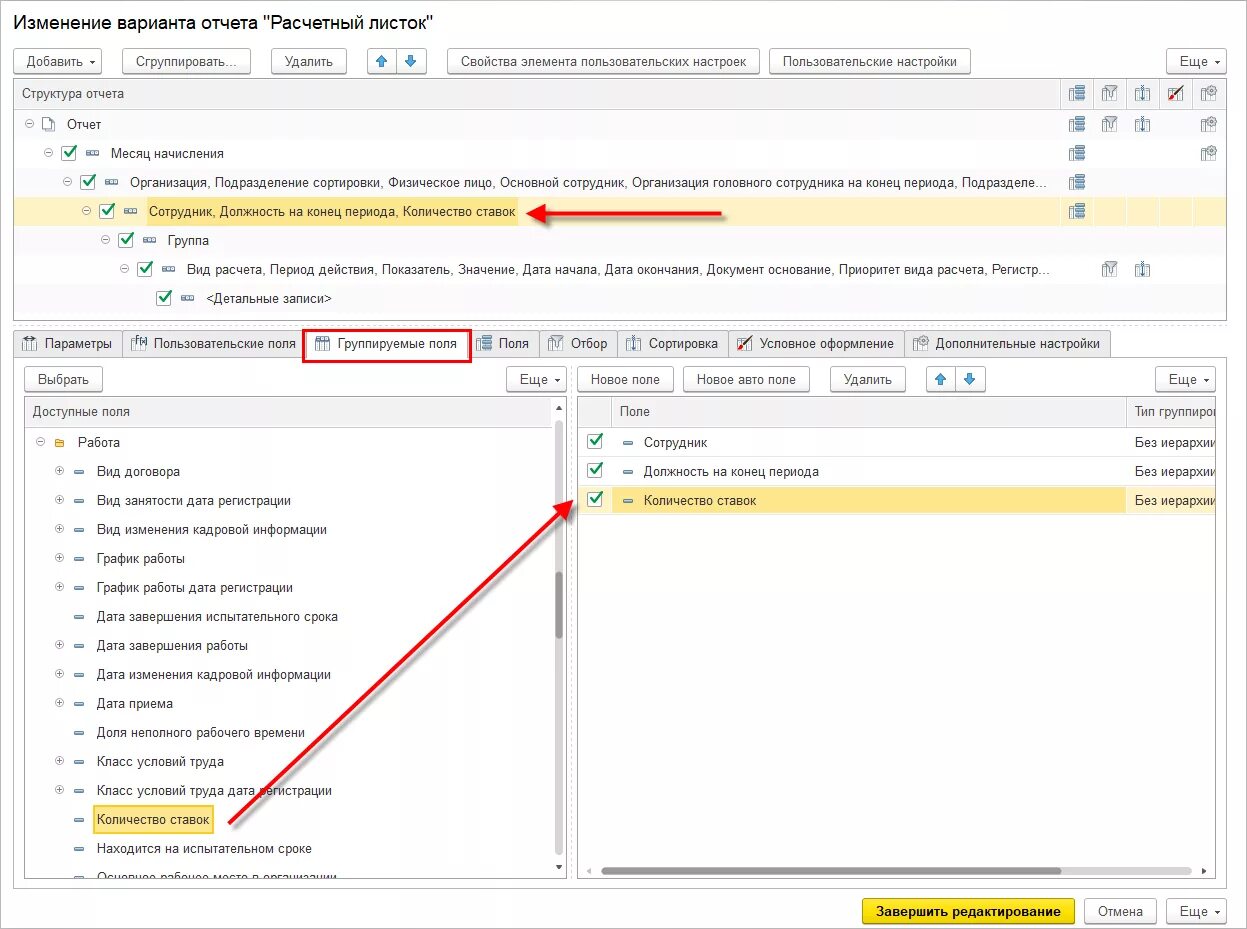
Task: Click the selected fields icon in the structure header
Action: [x=1076, y=94]
